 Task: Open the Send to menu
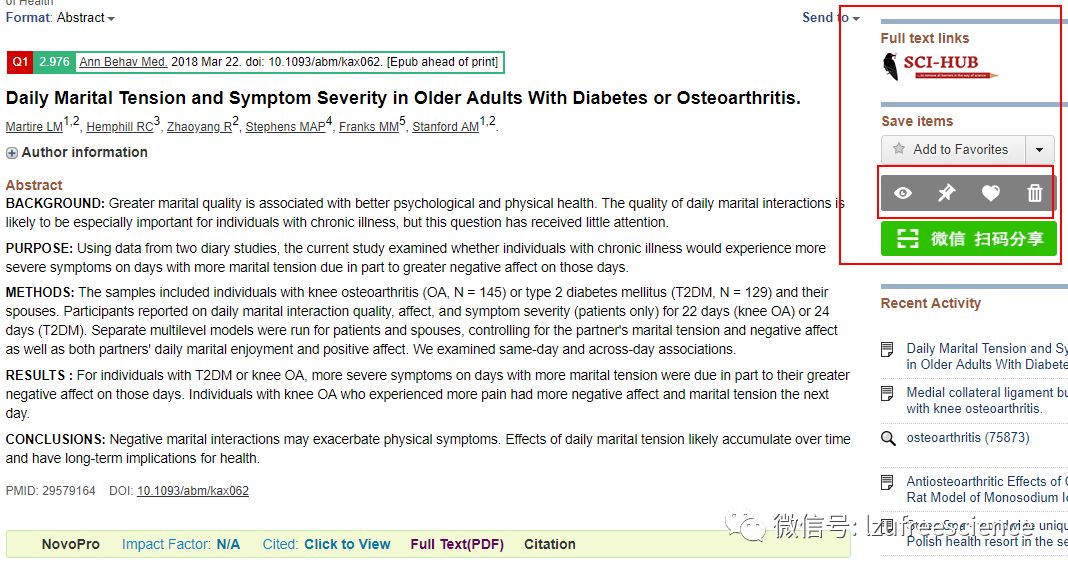[x=830, y=18]
